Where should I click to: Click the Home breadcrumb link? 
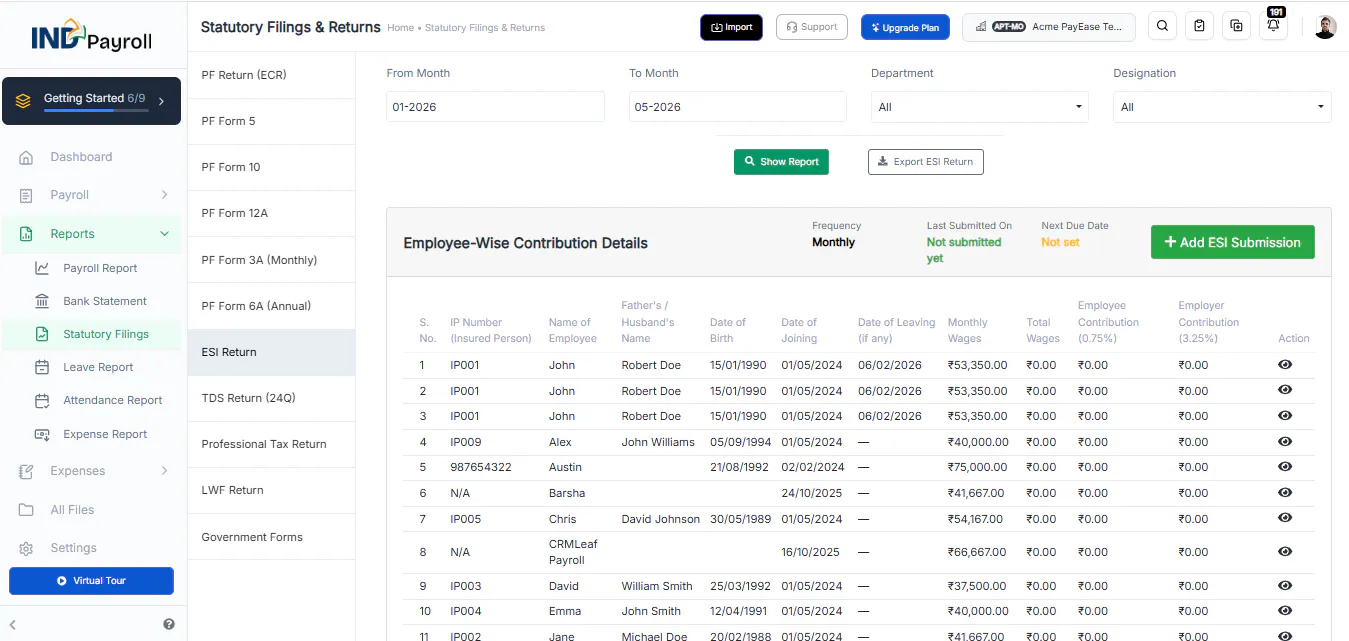[400, 28]
